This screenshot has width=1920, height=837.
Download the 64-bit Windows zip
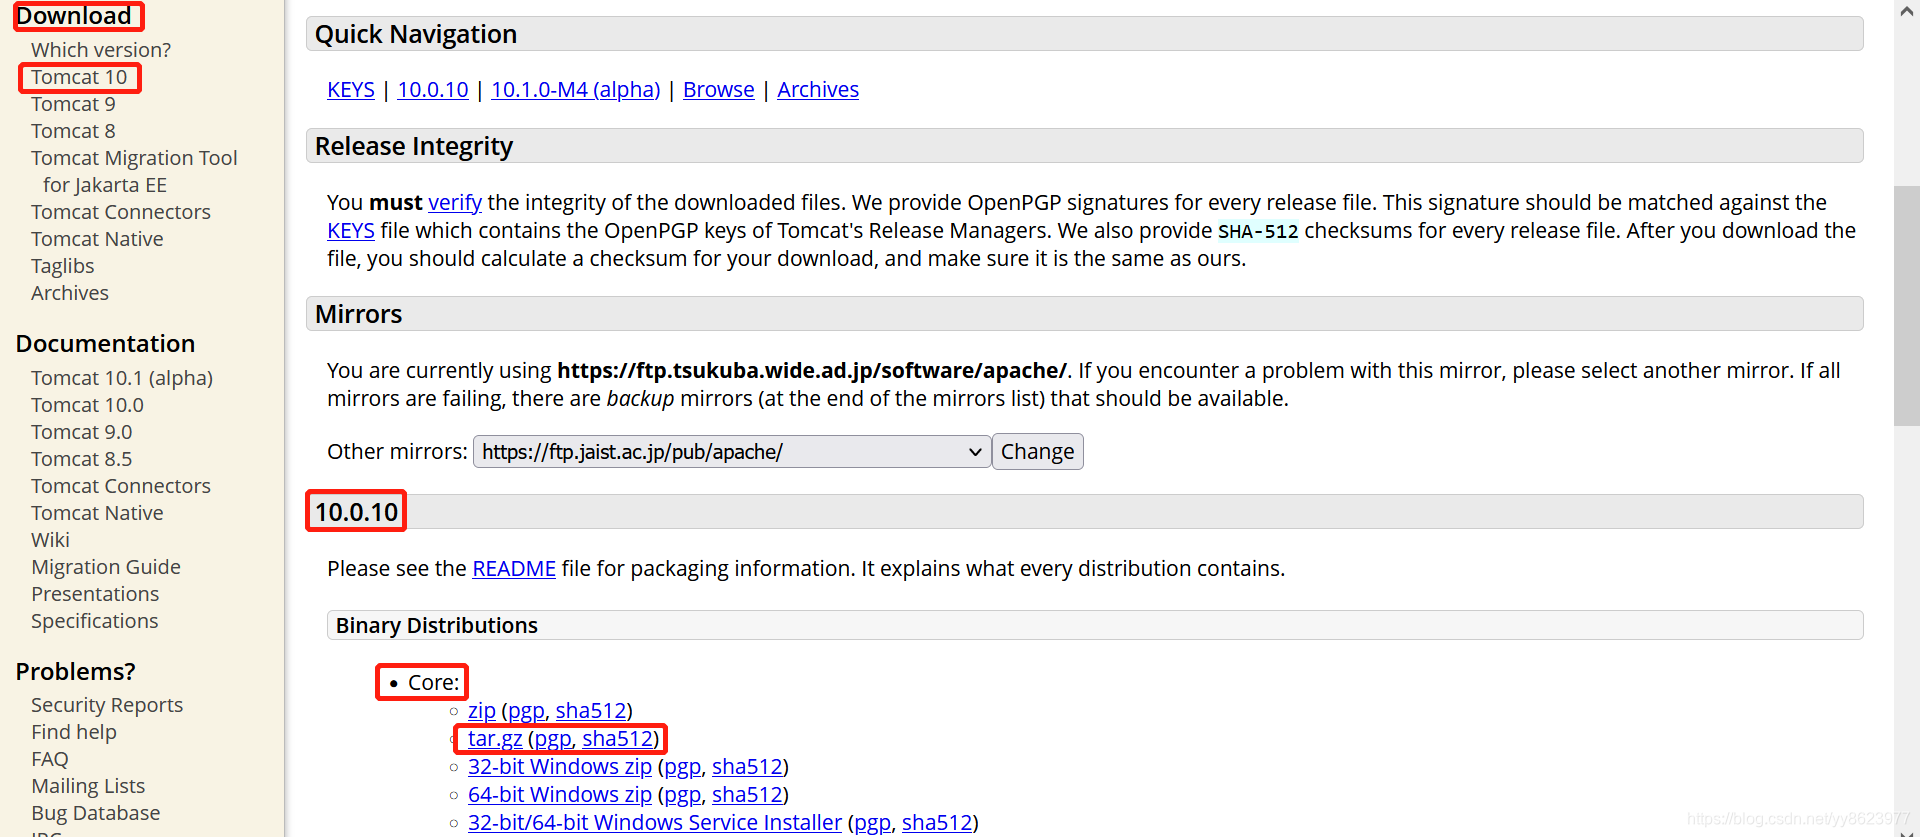(x=560, y=795)
